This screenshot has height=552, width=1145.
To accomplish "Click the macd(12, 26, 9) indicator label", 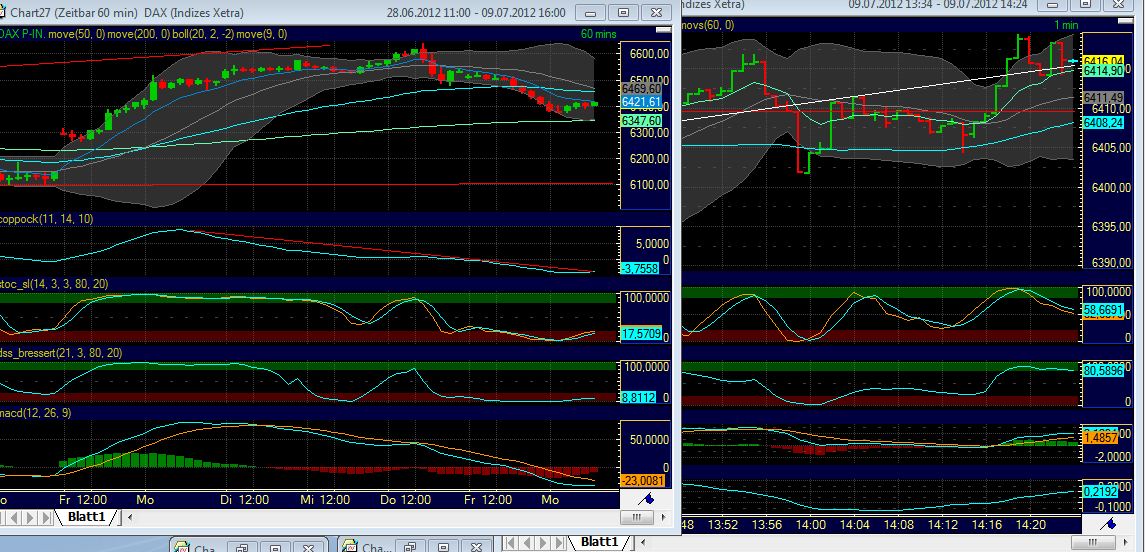I will click(x=36, y=413).
